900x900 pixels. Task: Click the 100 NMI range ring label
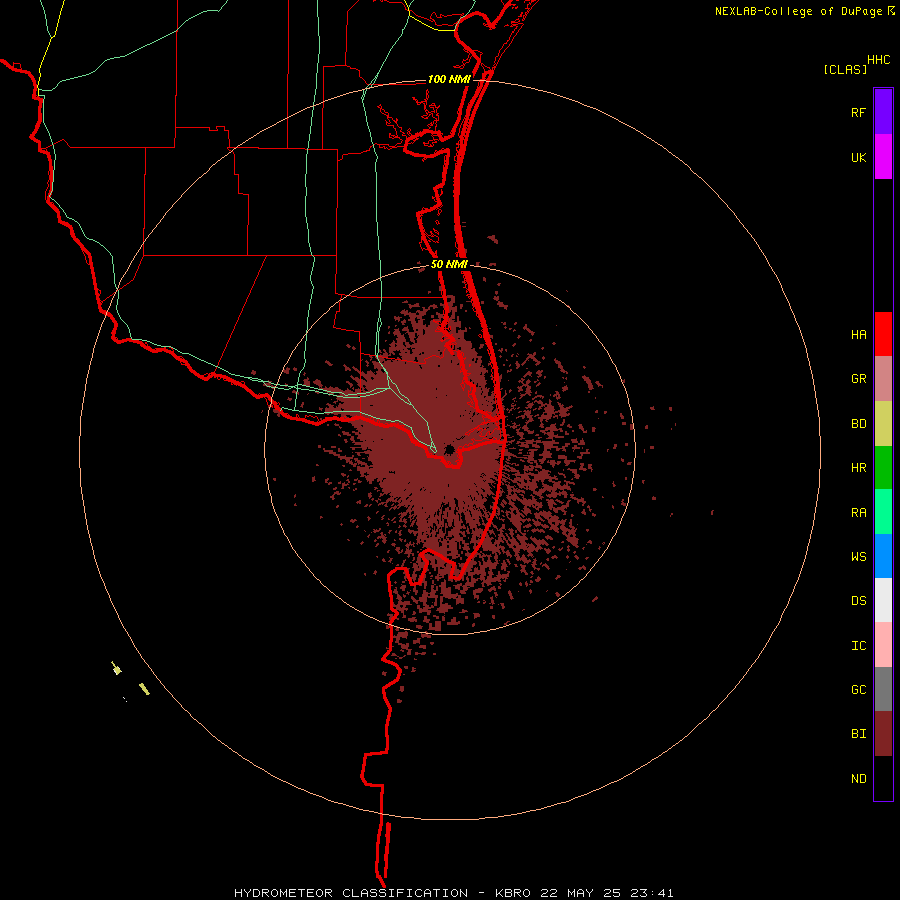449,79
